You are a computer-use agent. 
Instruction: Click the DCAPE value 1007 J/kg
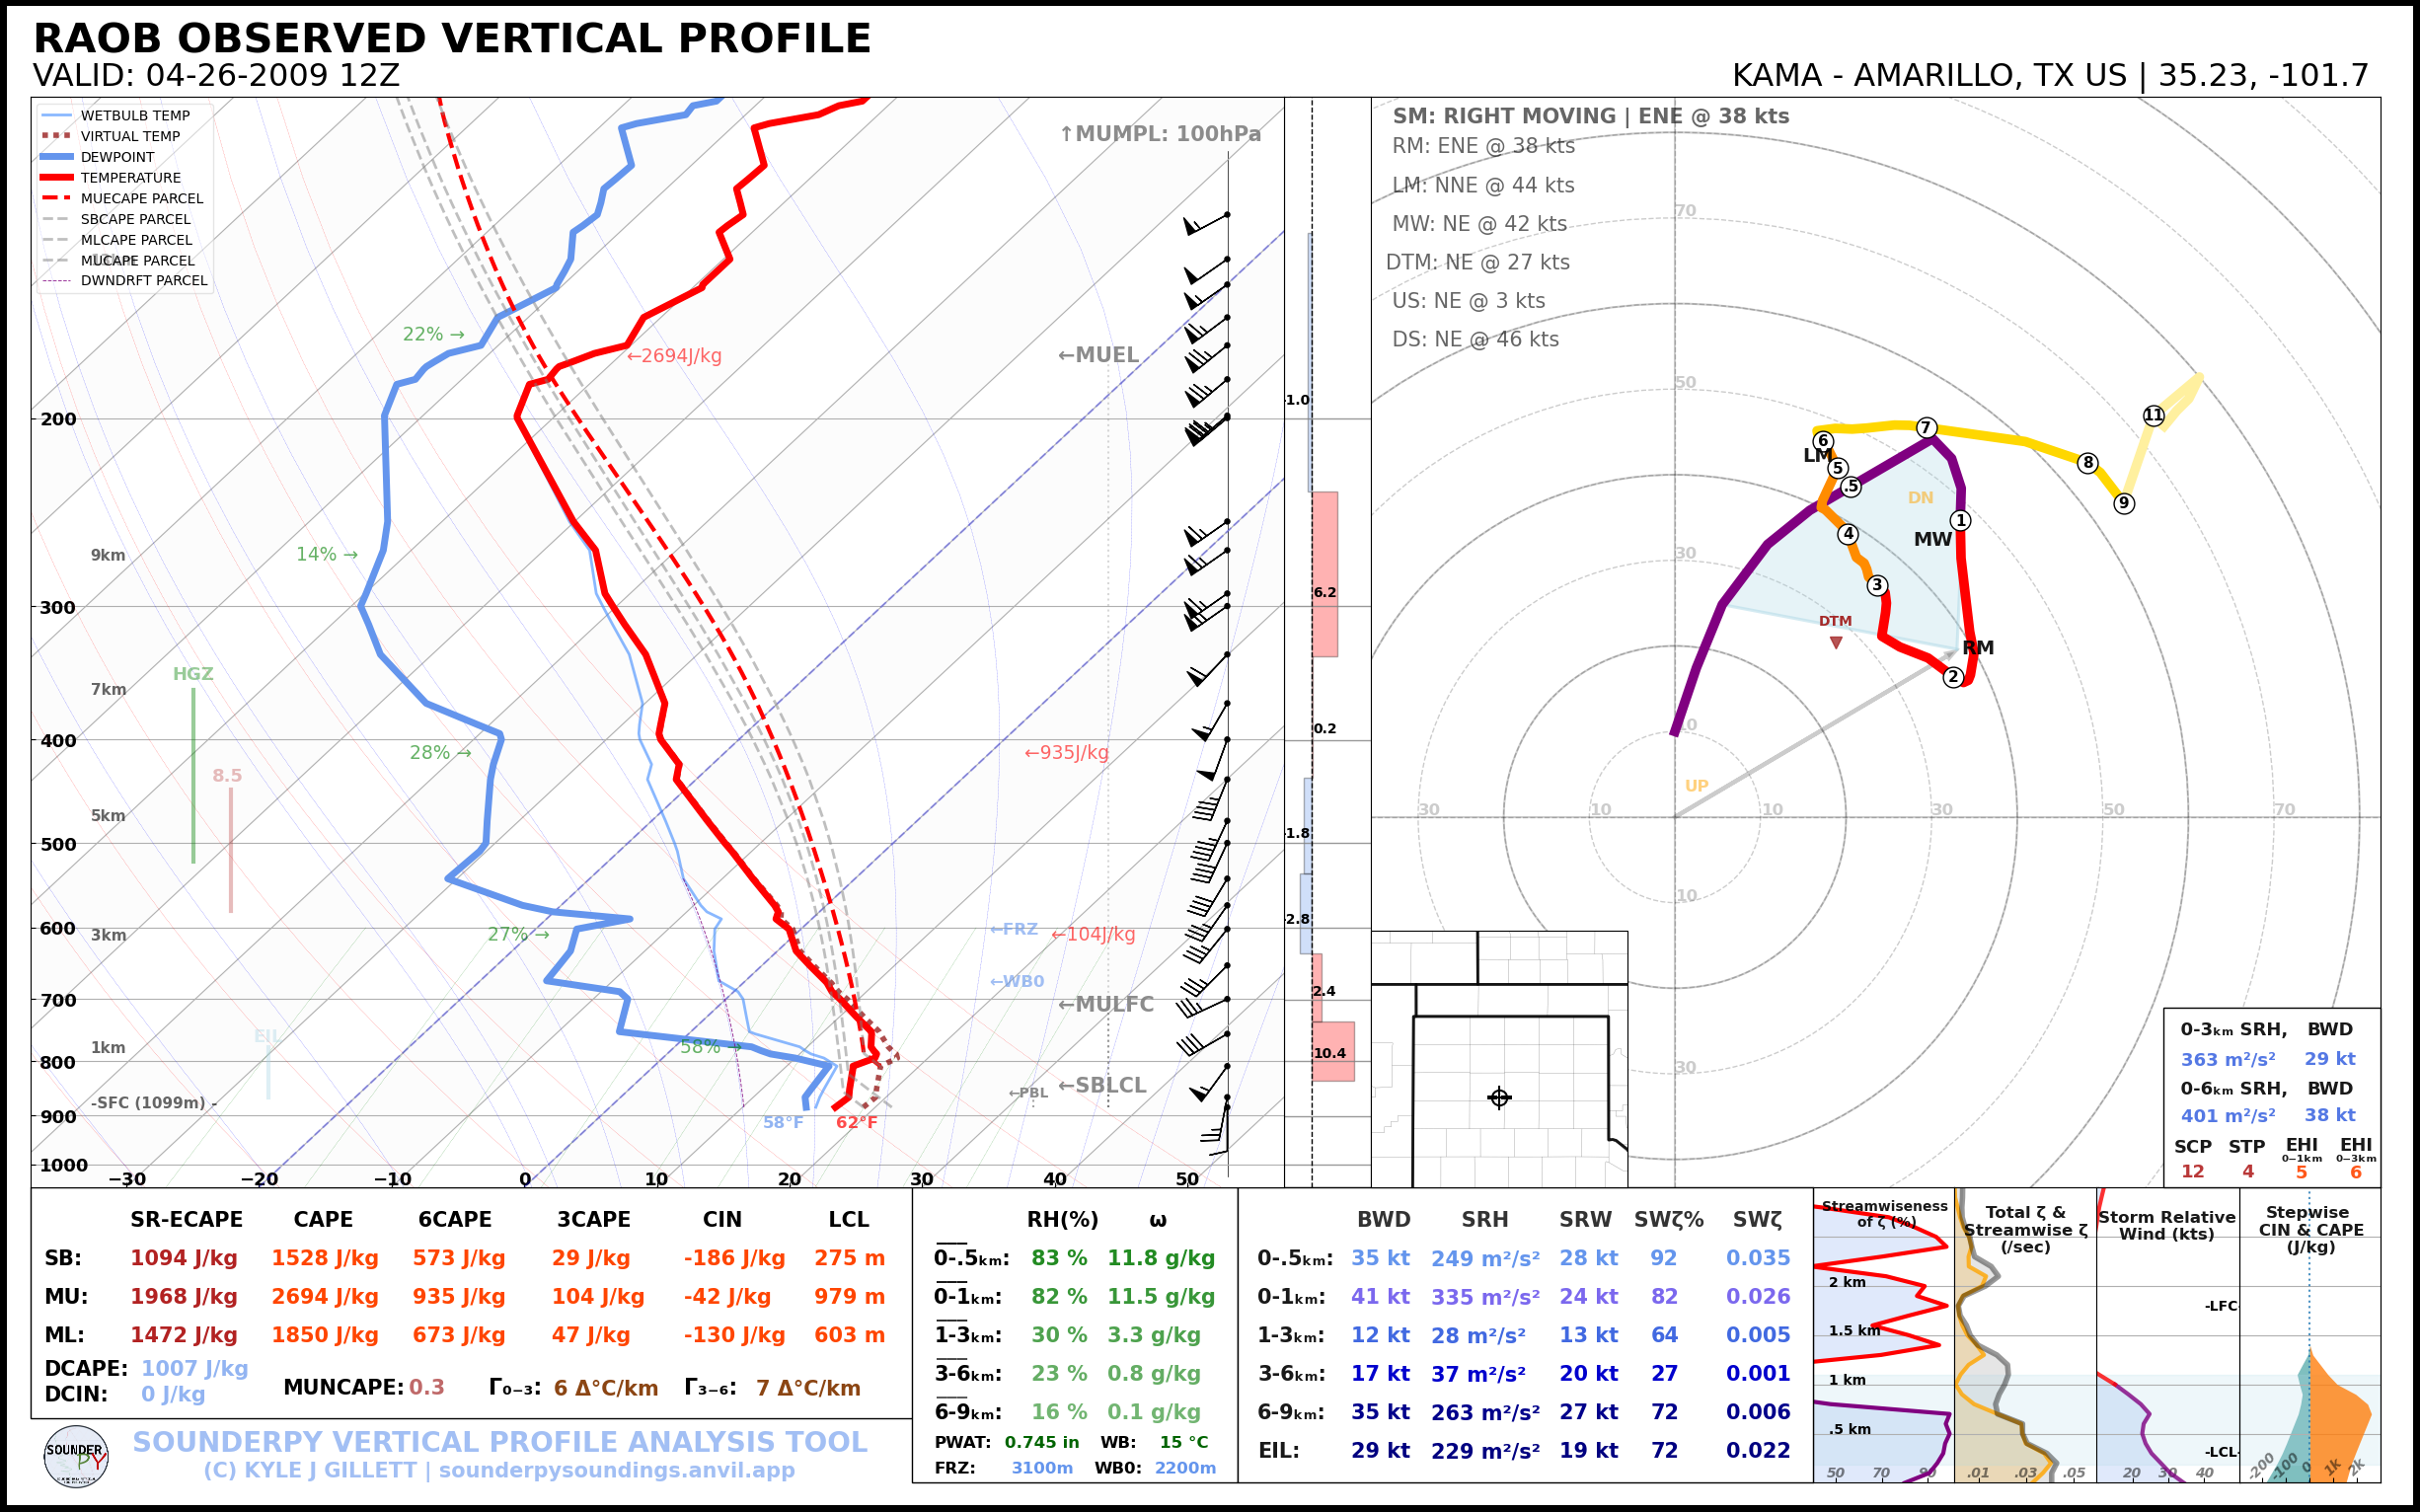(x=194, y=1368)
